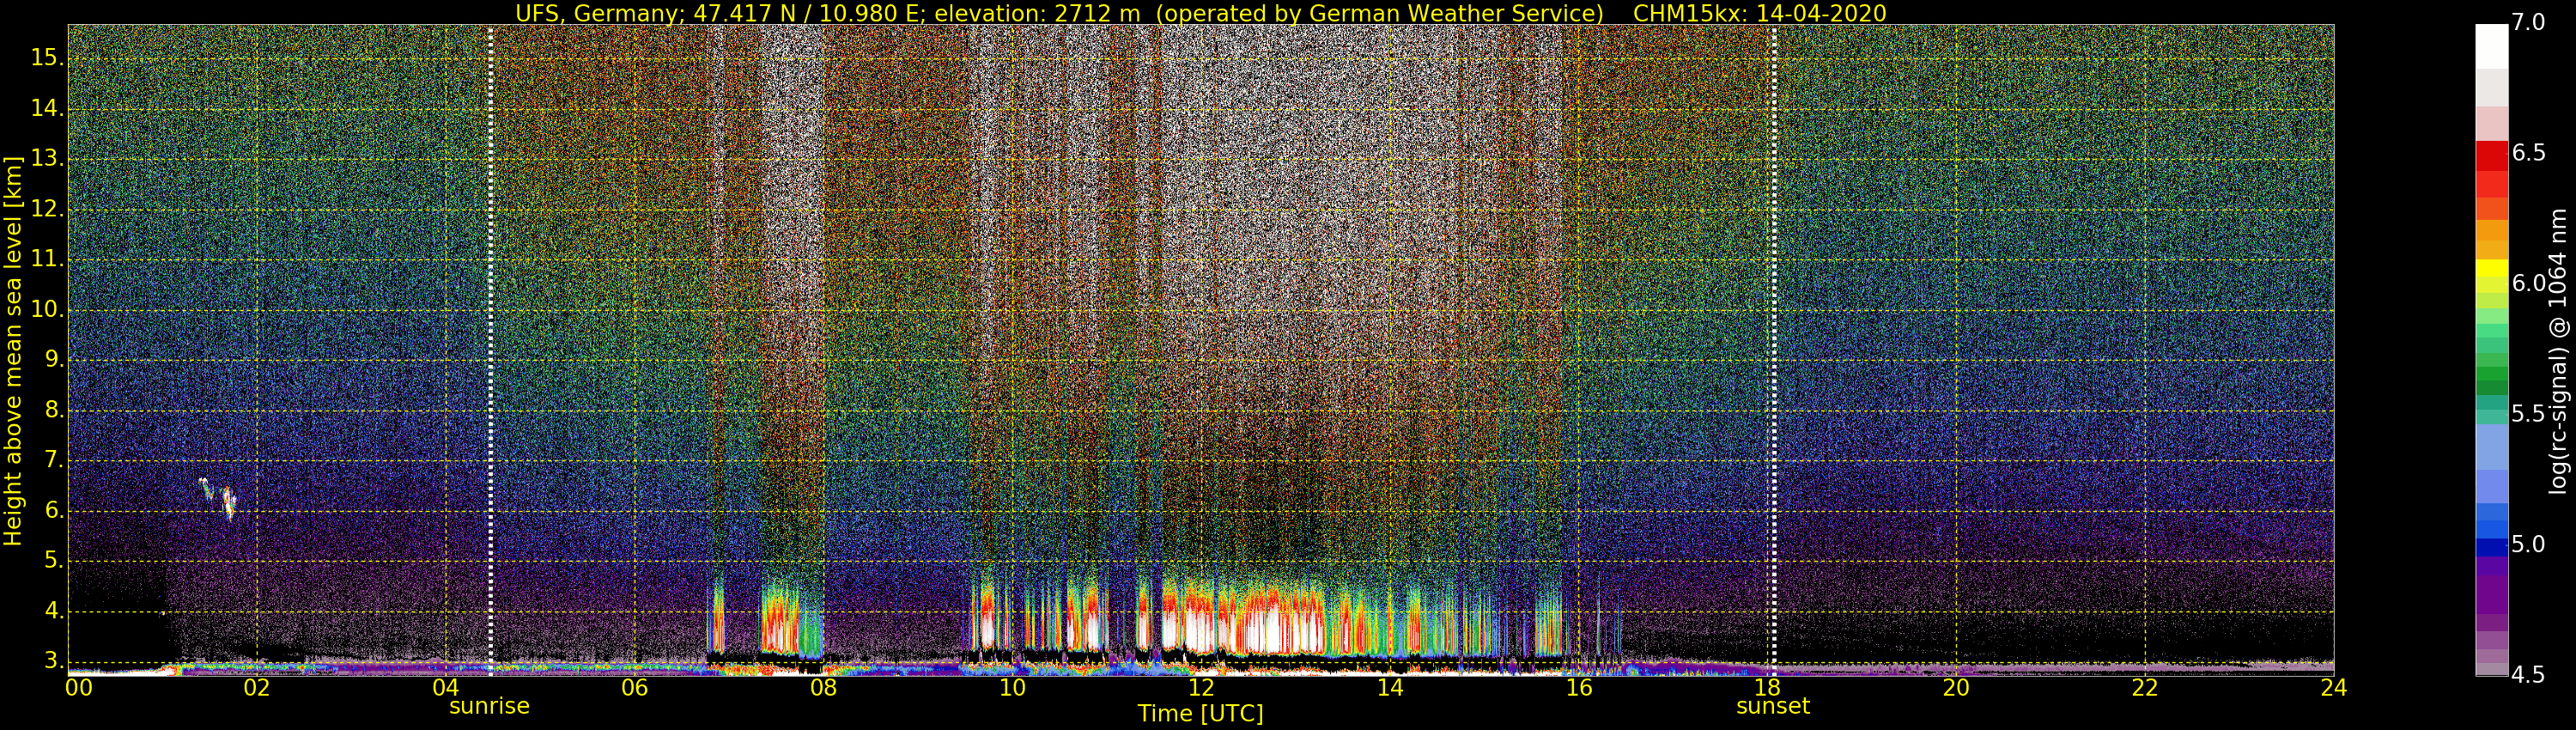Click the "14" time axis tick label
The height and width of the screenshot is (730, 2576).
(1390, 688)
